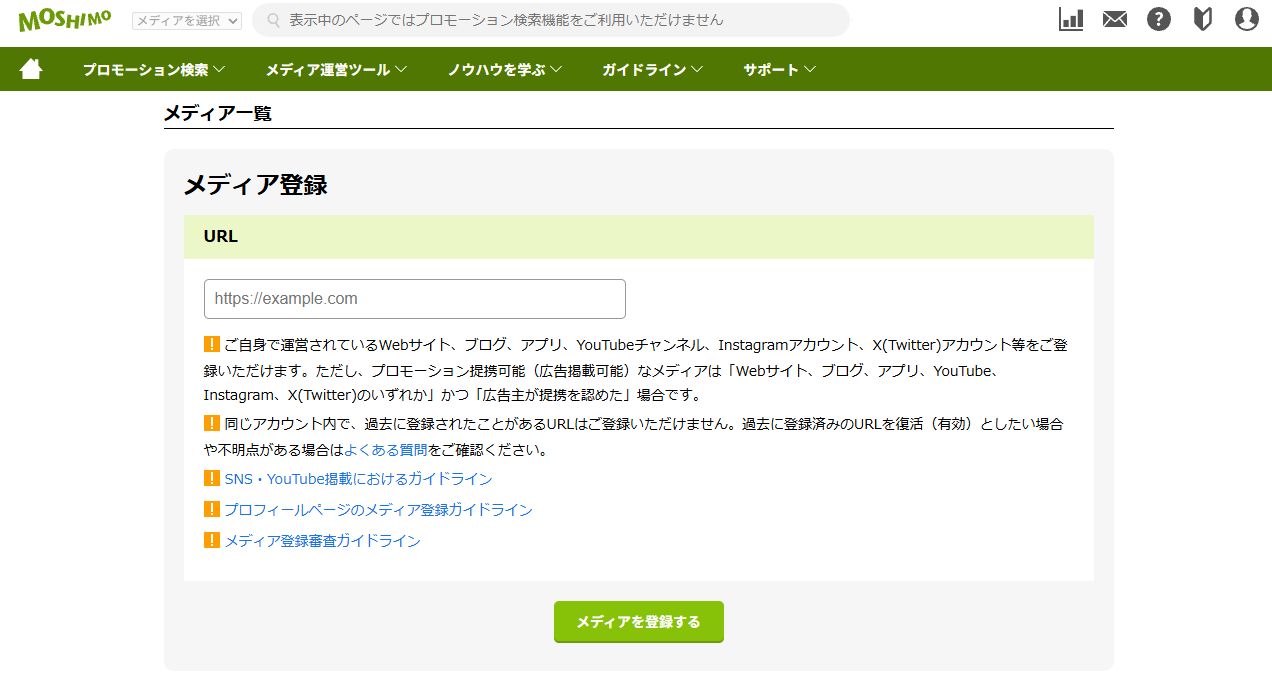Open the メディアを選択 dropdown
1272x686 pixels.
[187, 20]
